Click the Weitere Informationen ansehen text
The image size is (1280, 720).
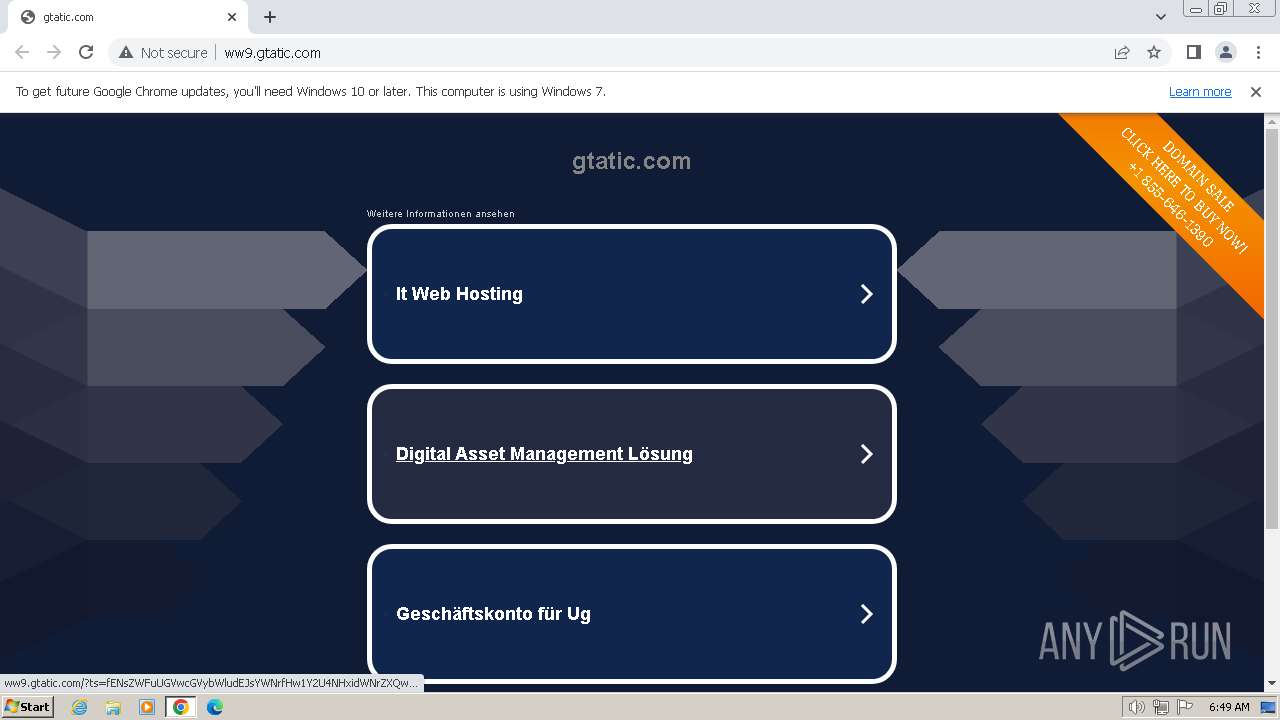pos(441,214)
